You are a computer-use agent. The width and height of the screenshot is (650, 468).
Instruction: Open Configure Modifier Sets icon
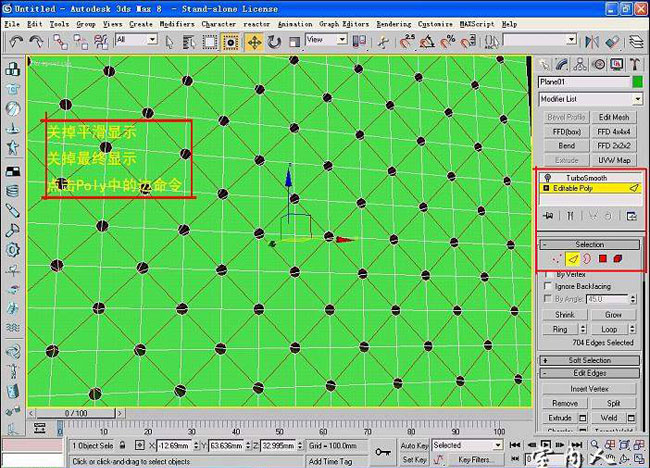631,216
